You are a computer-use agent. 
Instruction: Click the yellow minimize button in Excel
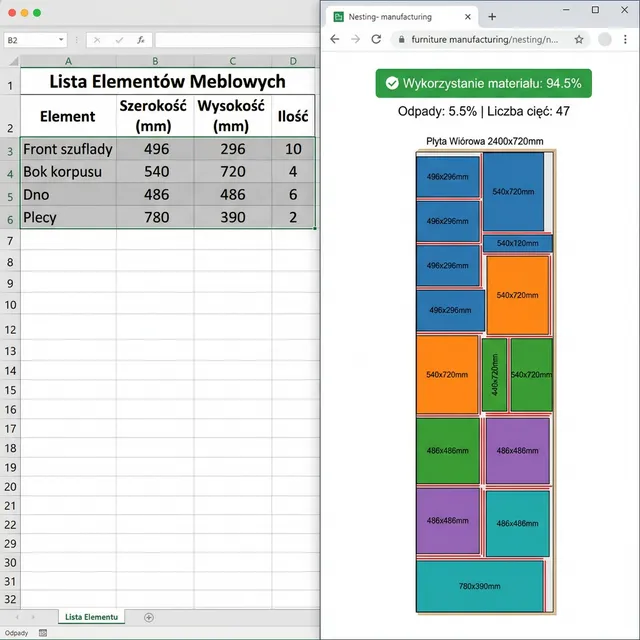(x=24, y=13)
